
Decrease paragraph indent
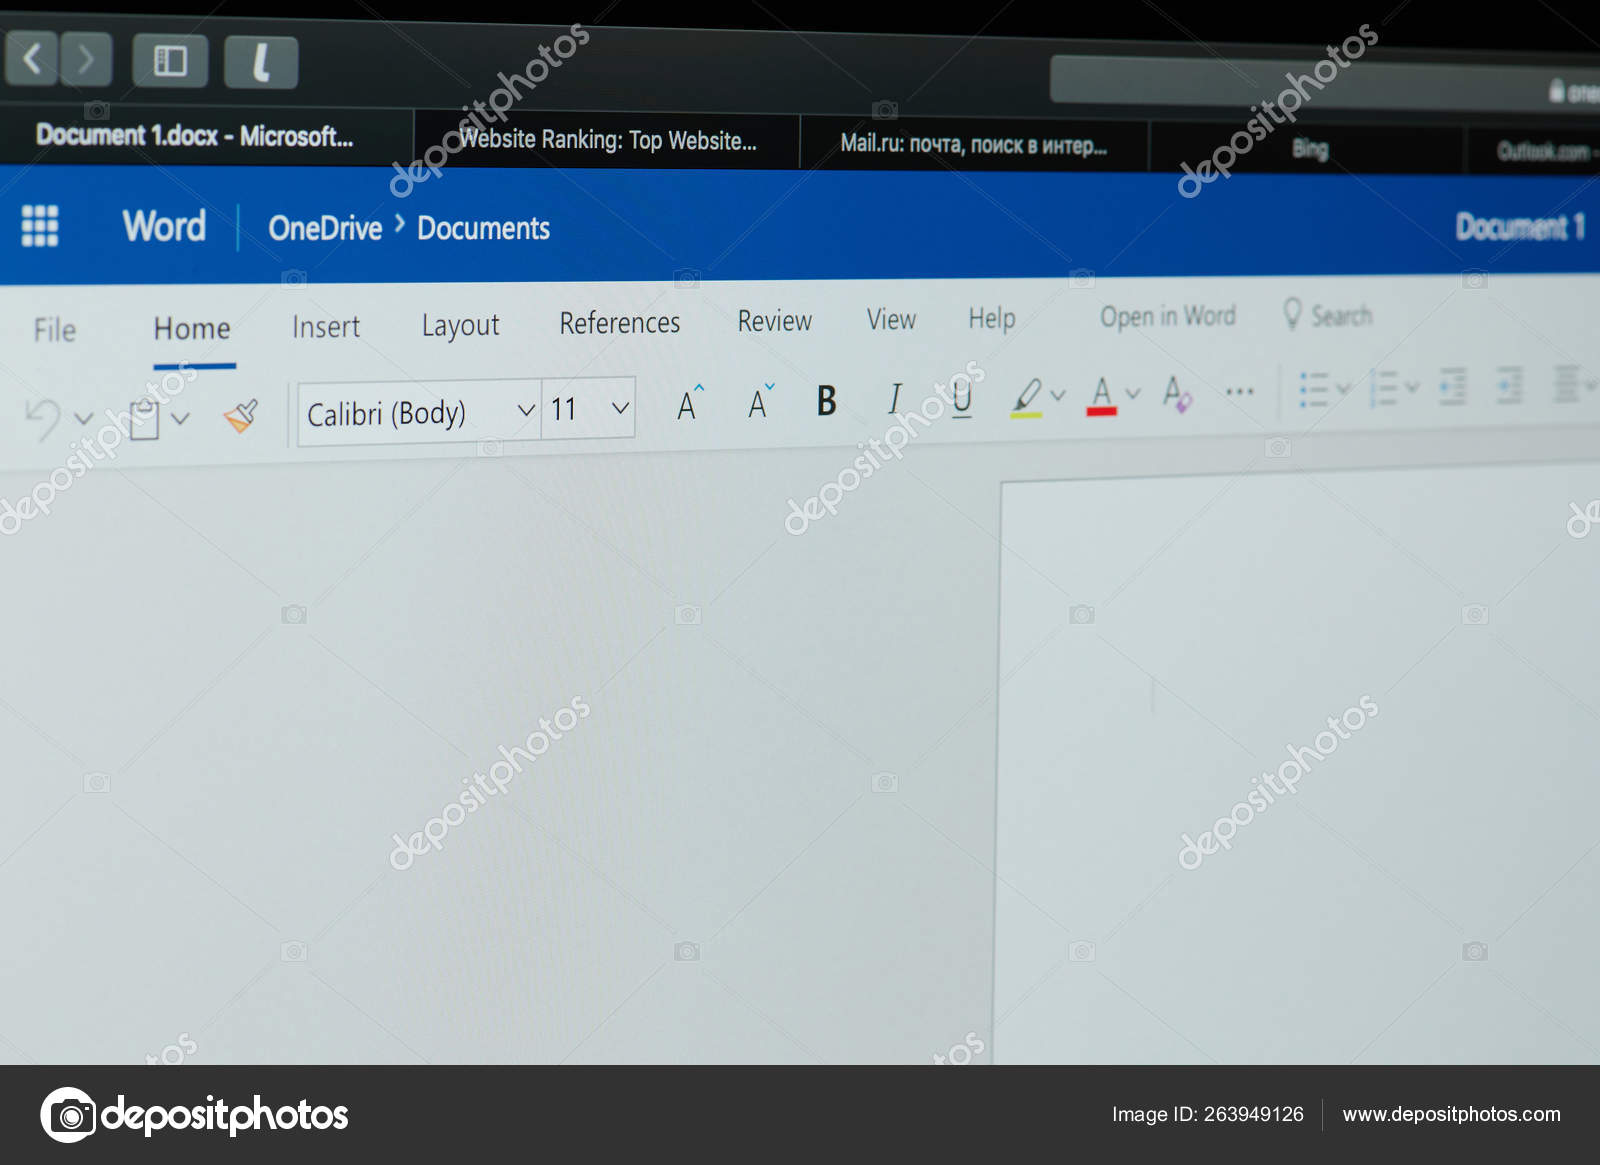(1452, 386)
